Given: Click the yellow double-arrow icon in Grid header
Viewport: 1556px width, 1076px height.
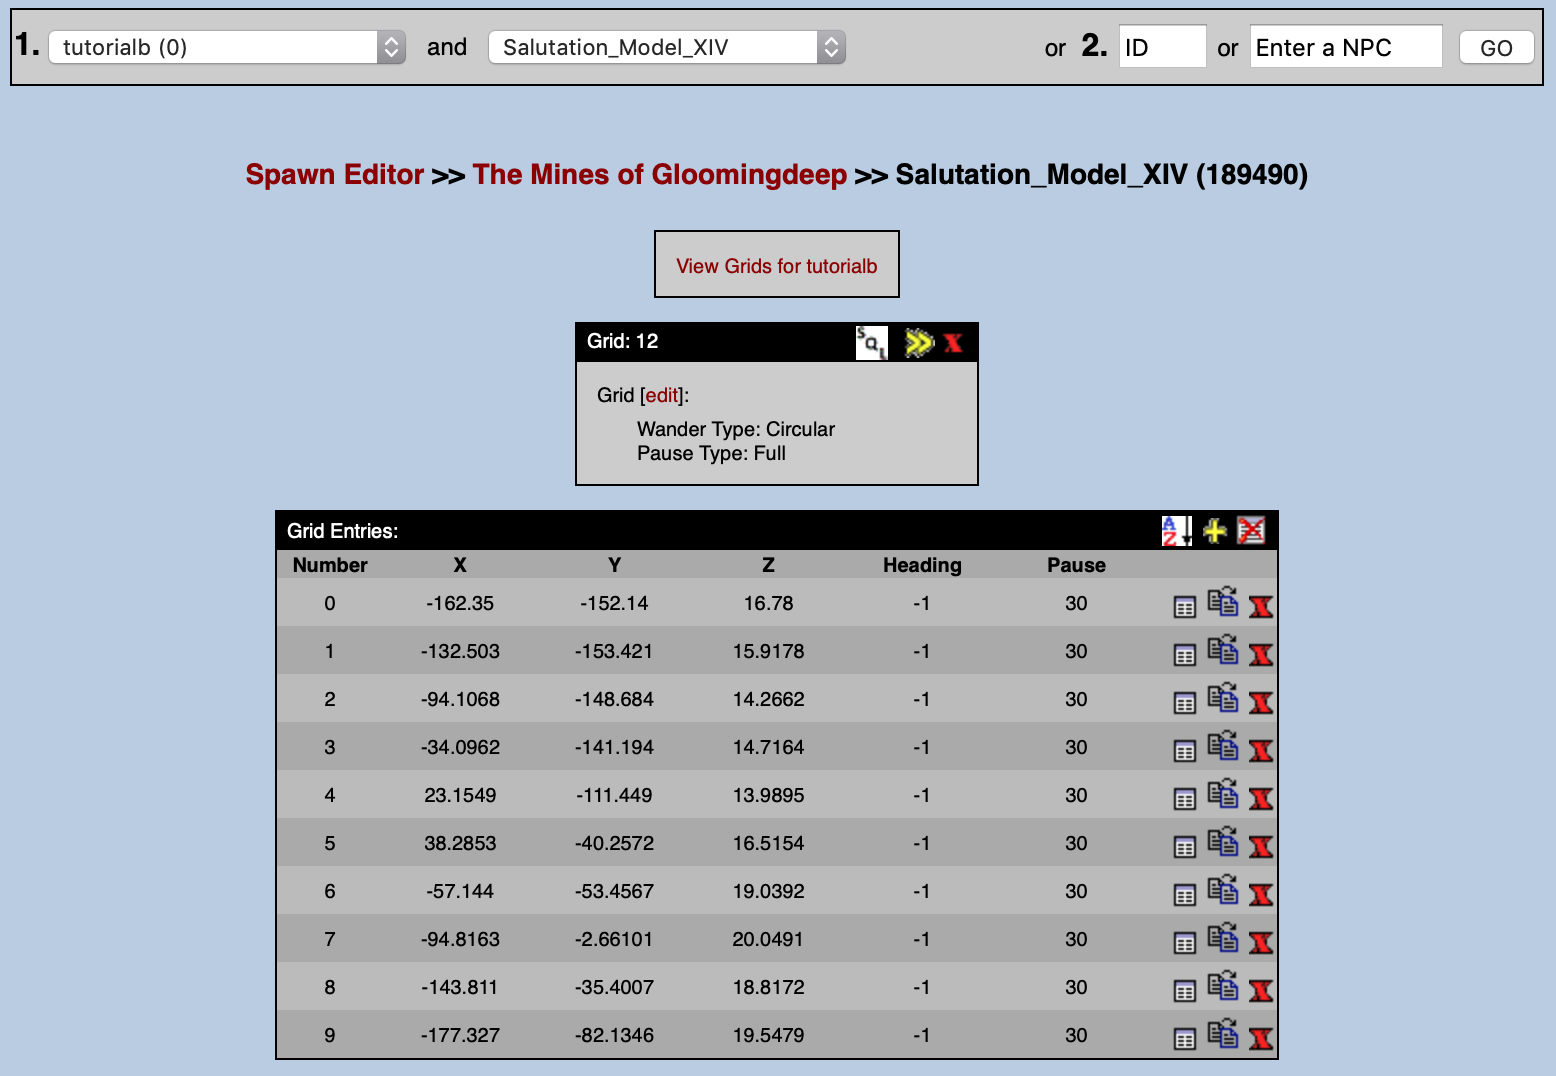Looking at the screenshot, I should 918,343.
